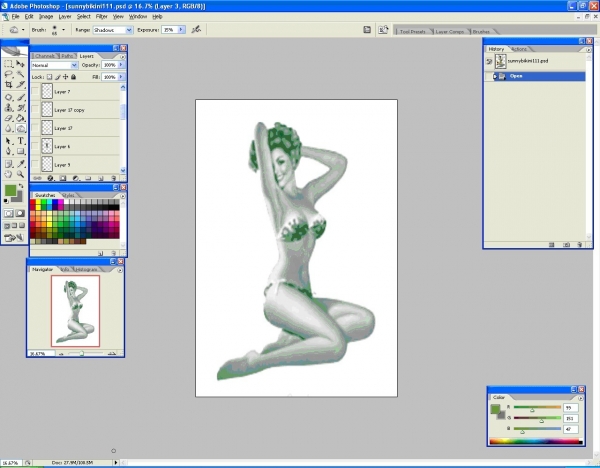Create new snapshot in History panel

coord(567,245)
